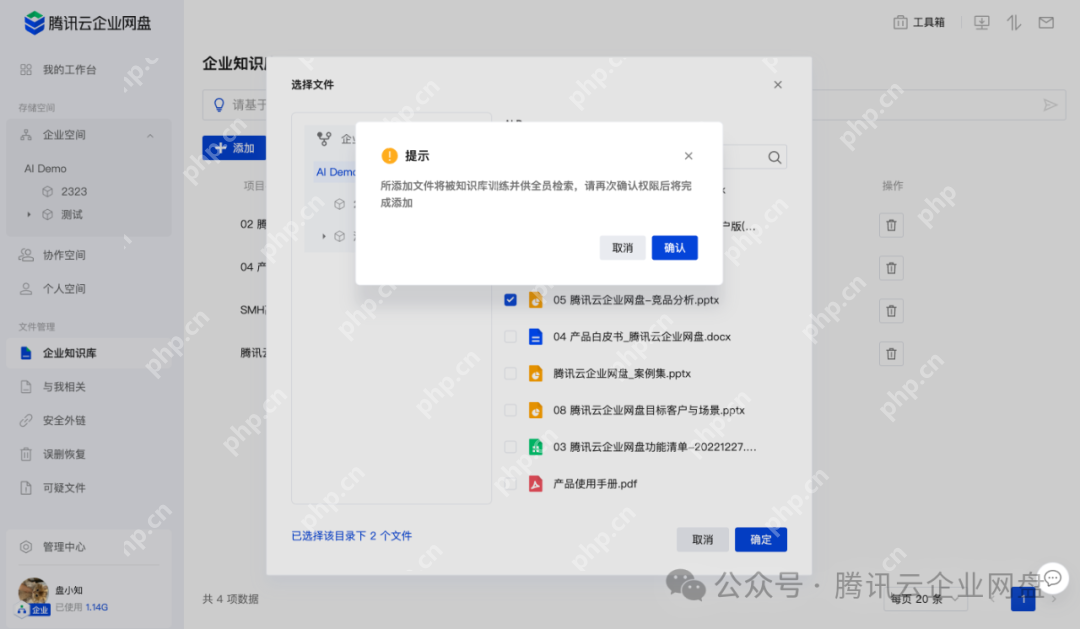Click 取消 in the file selection dialog
Screen dimensions: 1080x629
click(x=702, y=539)
